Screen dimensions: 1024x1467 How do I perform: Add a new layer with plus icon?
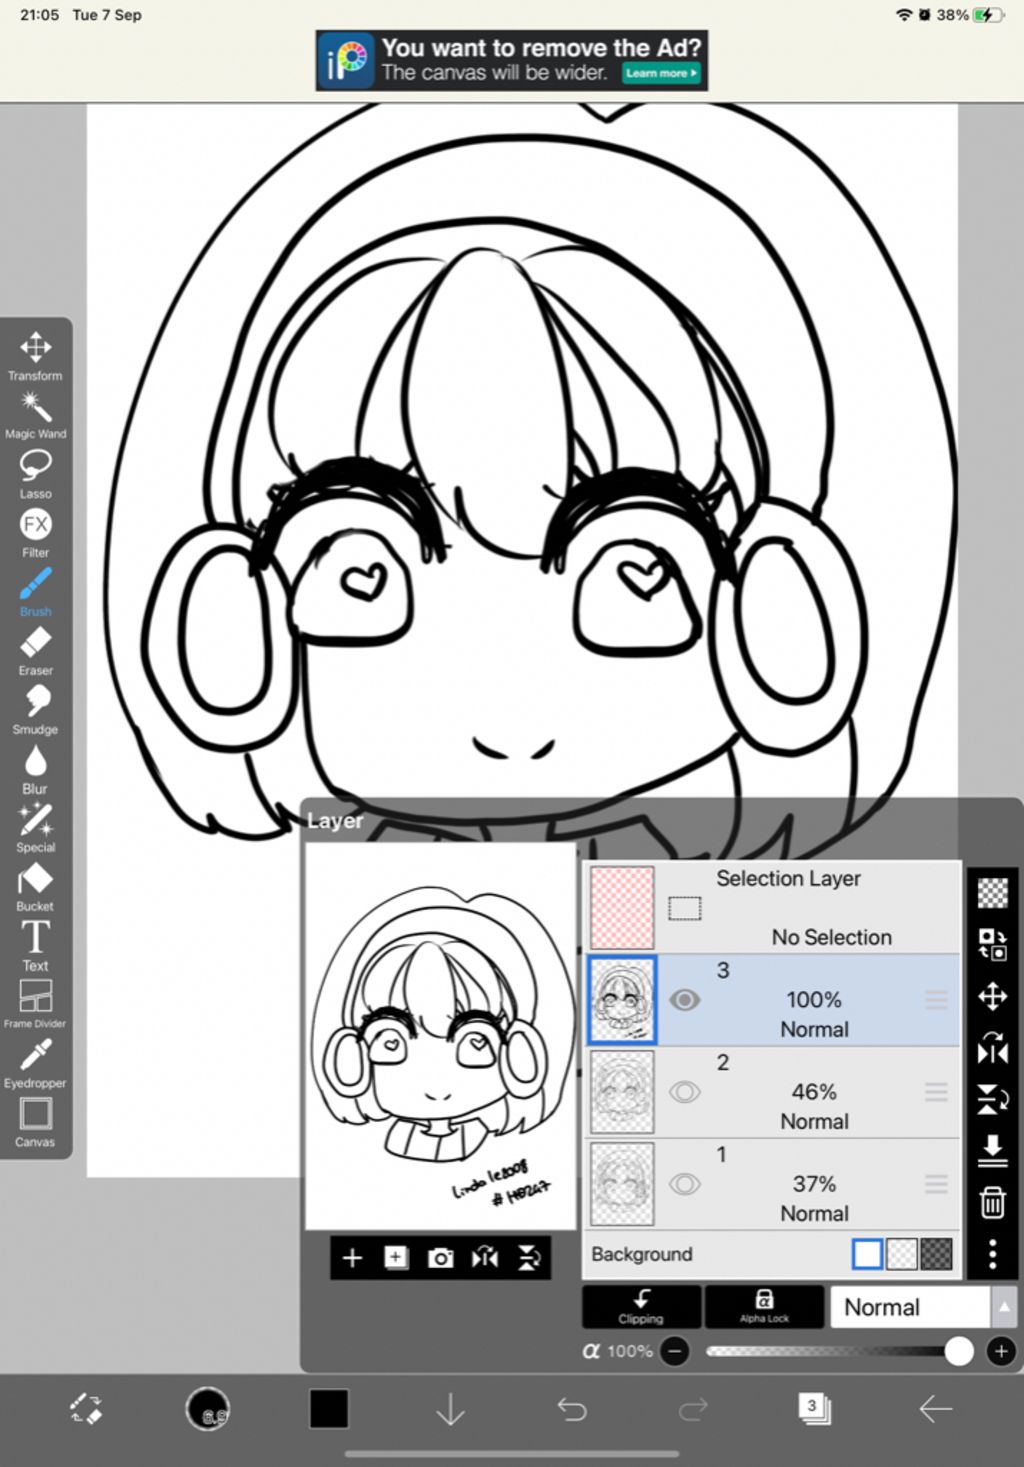click(x=352, y=1258)
